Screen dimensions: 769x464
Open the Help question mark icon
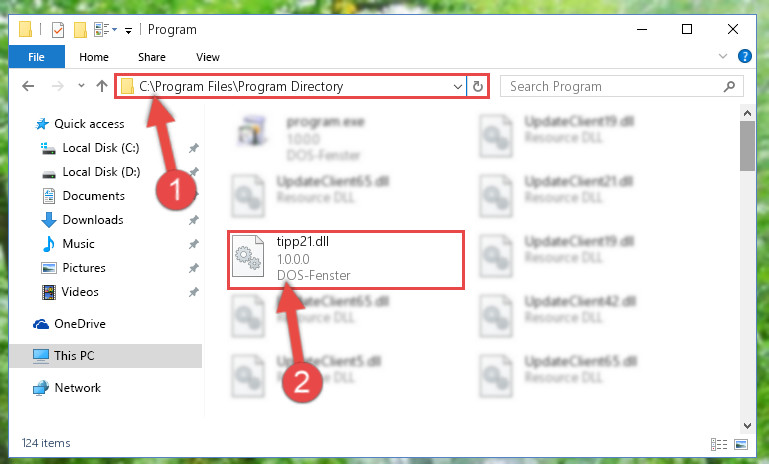744,56
